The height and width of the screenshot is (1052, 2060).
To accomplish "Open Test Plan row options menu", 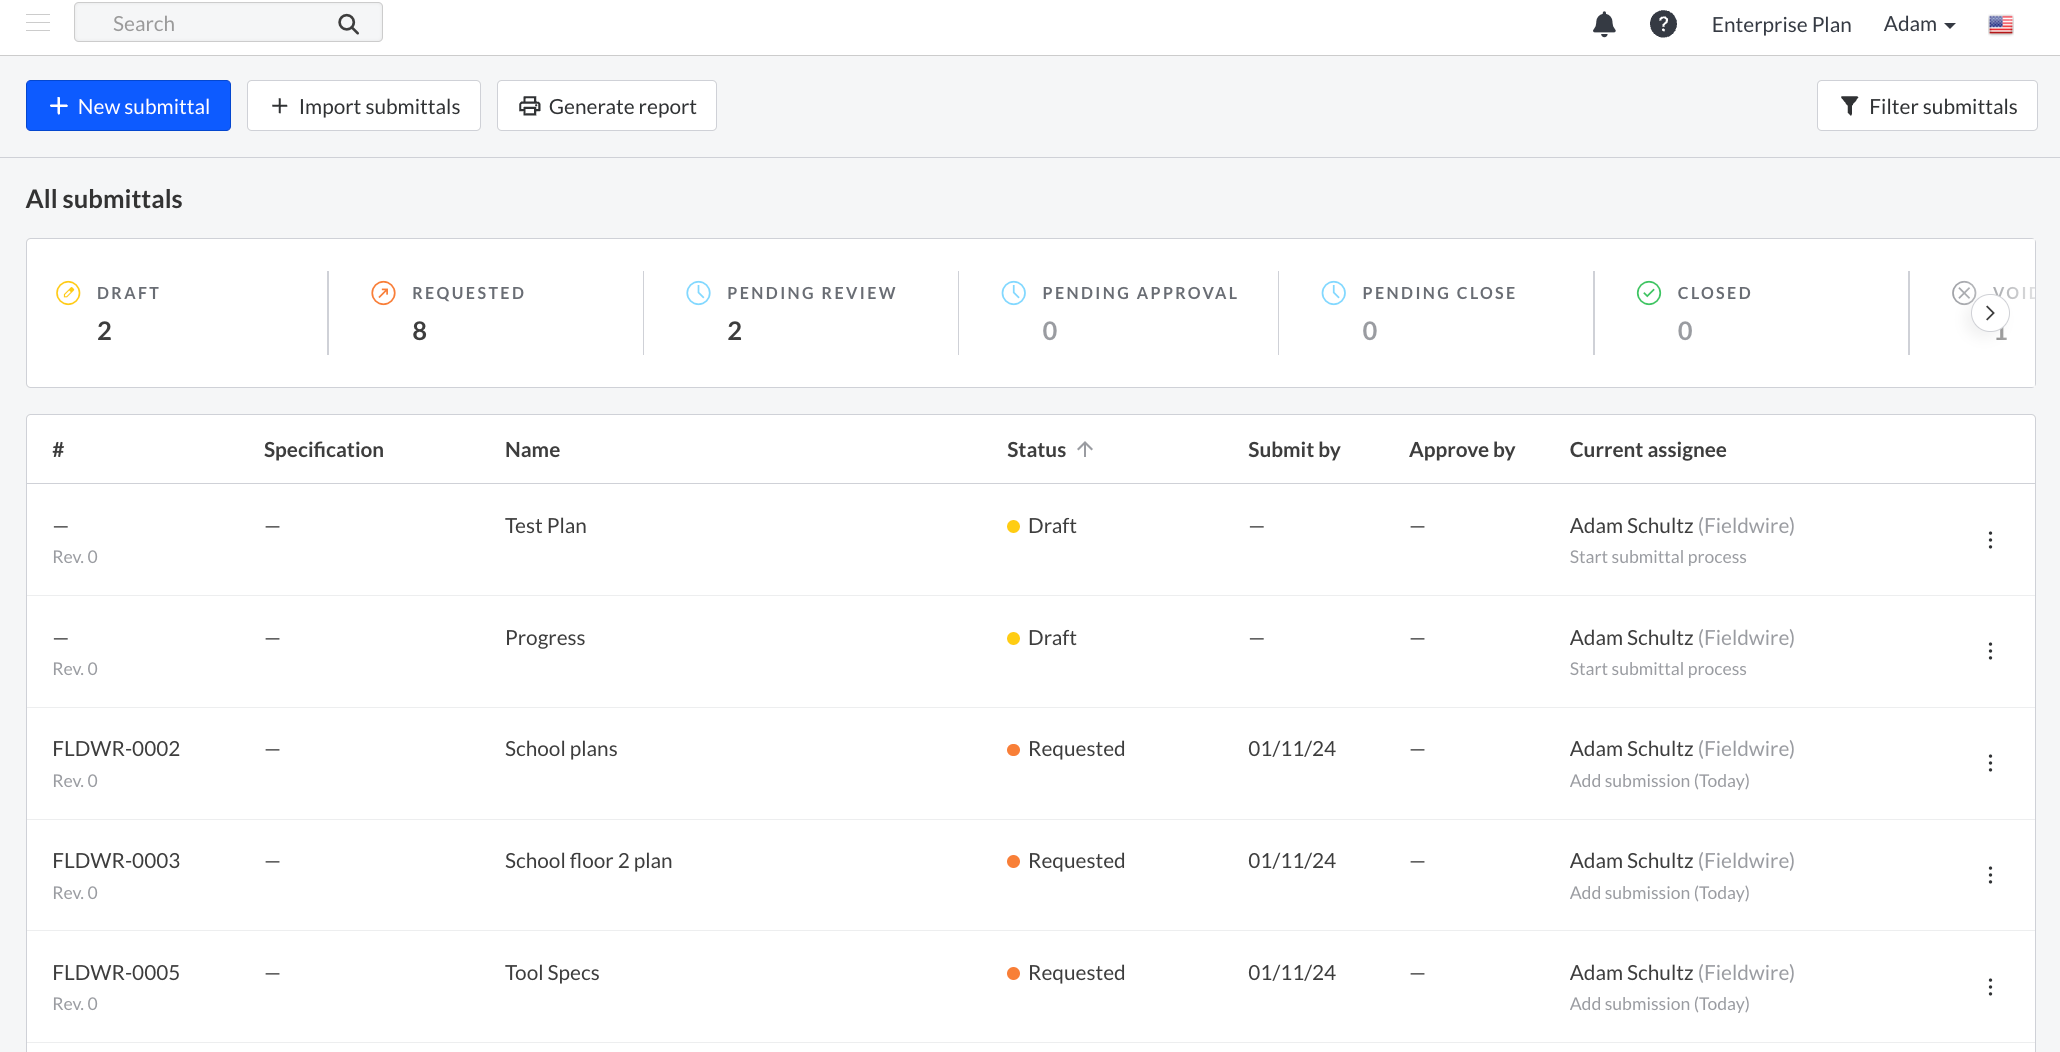I will tap(1990, 540).
